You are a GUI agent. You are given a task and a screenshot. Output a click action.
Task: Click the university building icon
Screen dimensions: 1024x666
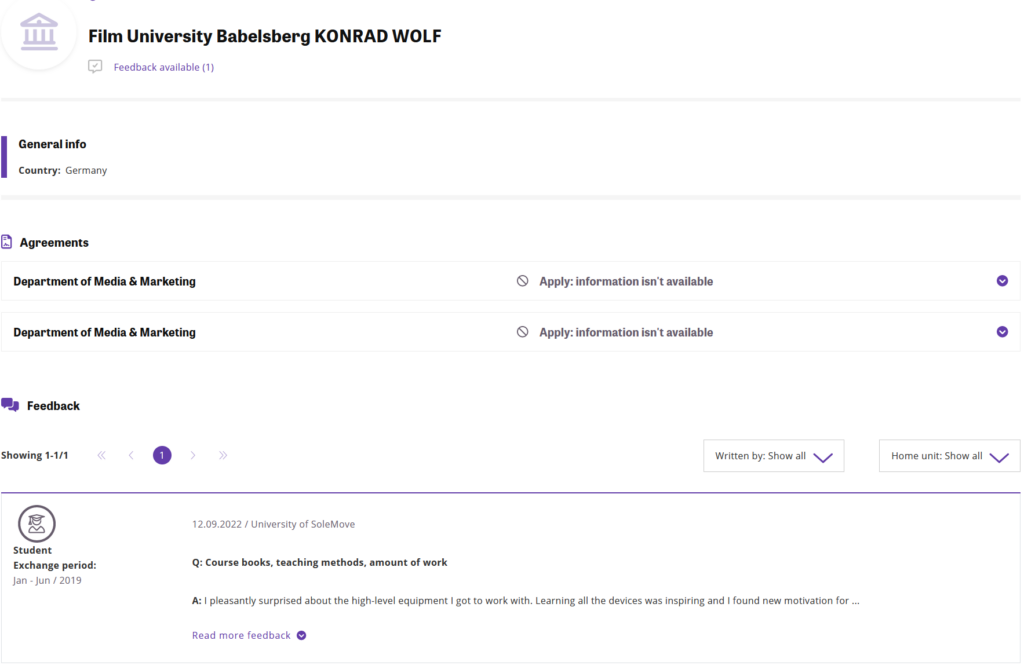point(39,32)
